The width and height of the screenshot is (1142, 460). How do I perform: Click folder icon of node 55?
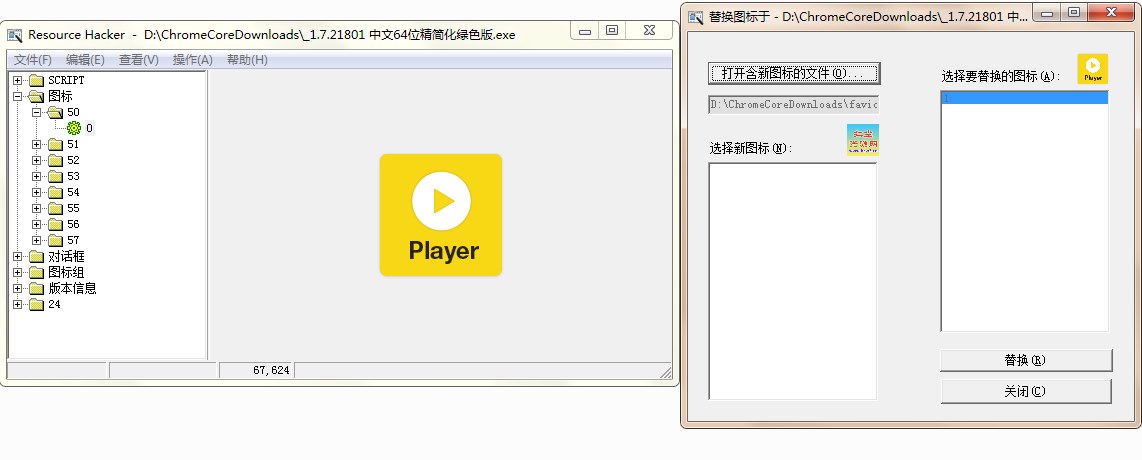coord(55,208)
